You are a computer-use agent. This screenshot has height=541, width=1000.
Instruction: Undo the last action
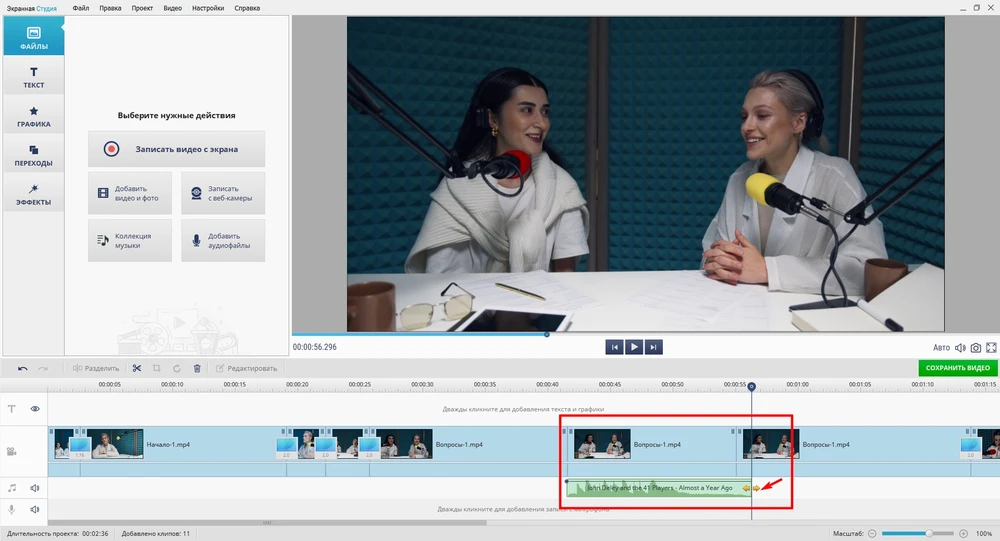click(22, 368)
